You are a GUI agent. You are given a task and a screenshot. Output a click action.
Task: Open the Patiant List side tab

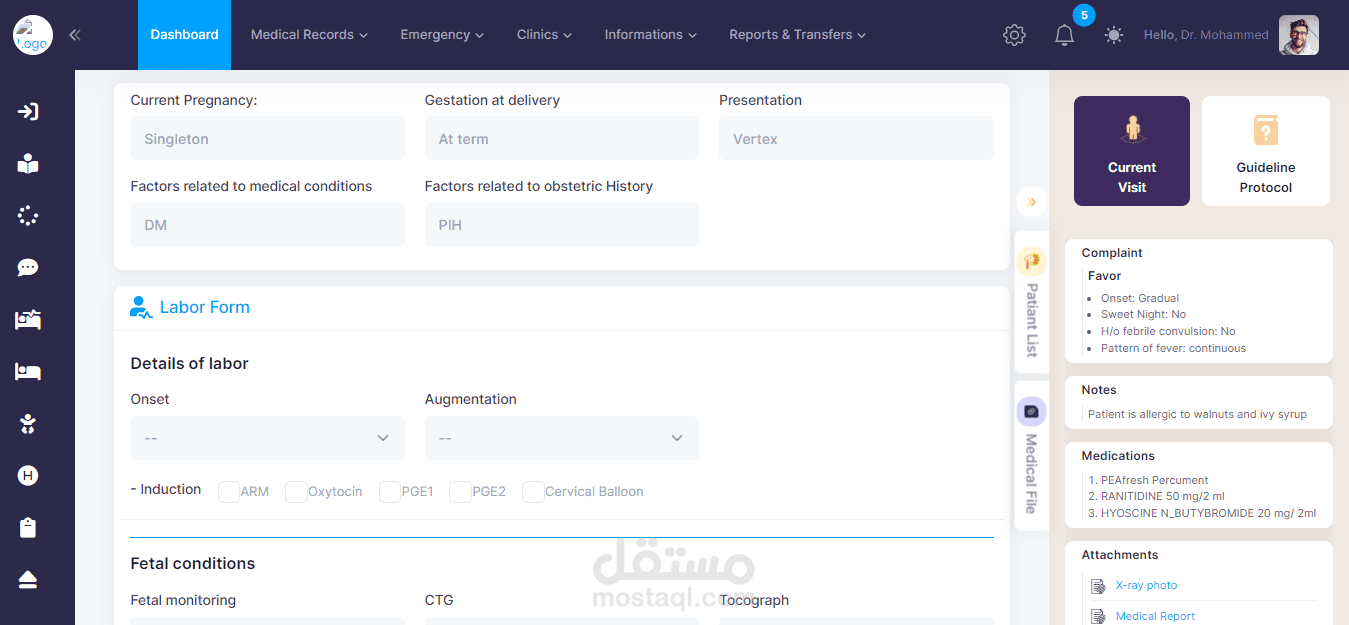(x=1031, y=302)
